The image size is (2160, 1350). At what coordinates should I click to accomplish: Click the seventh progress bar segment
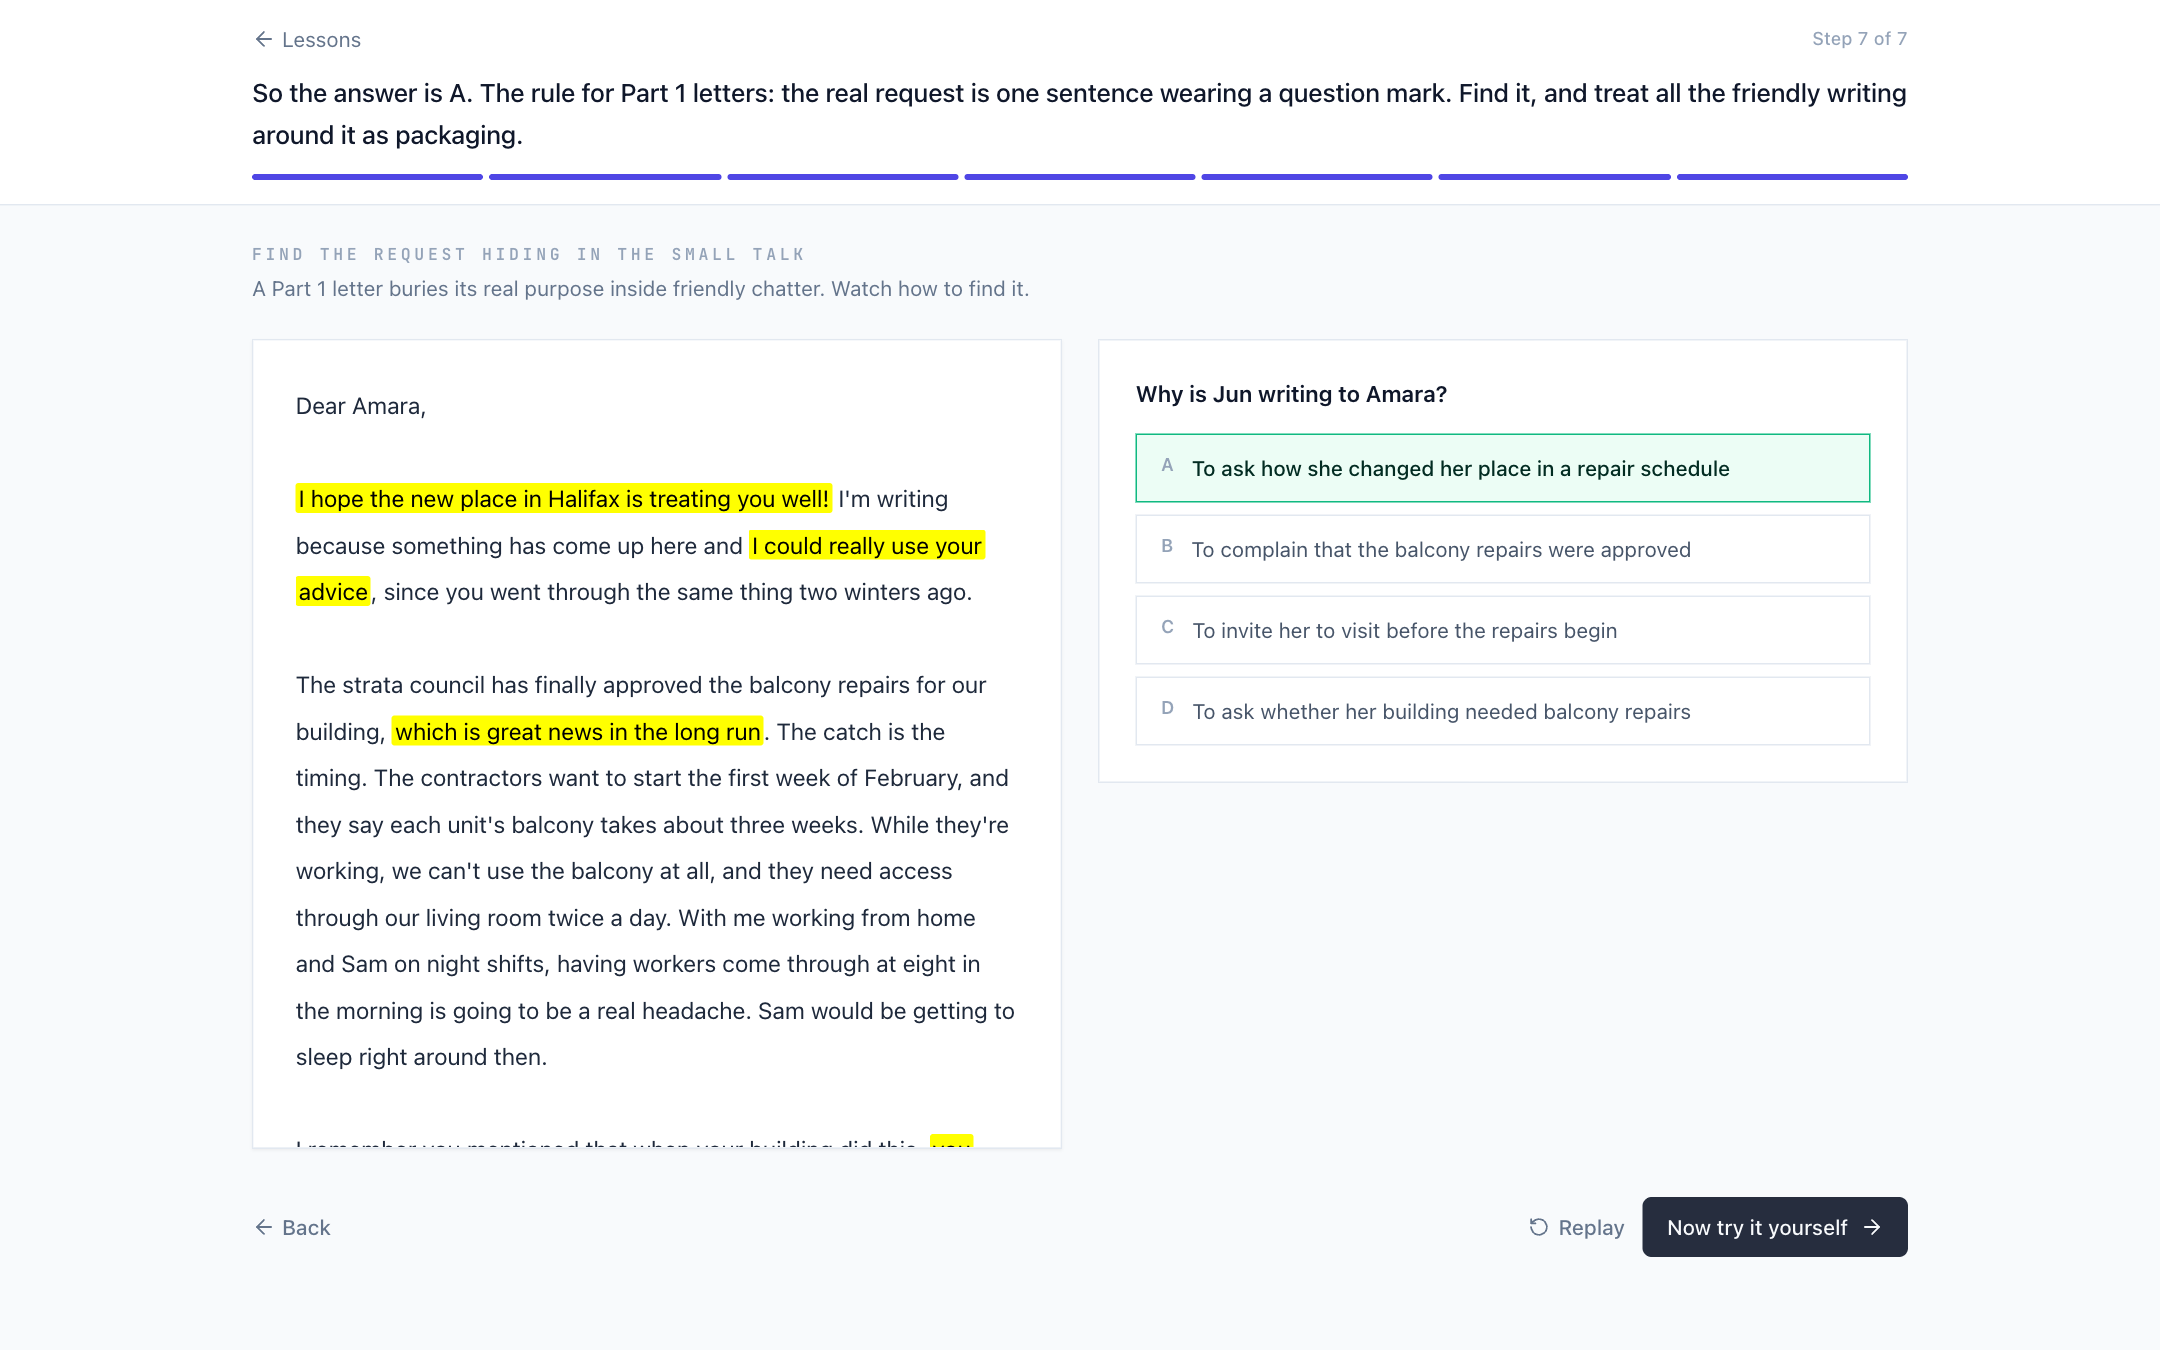[x=1792, y=177]
